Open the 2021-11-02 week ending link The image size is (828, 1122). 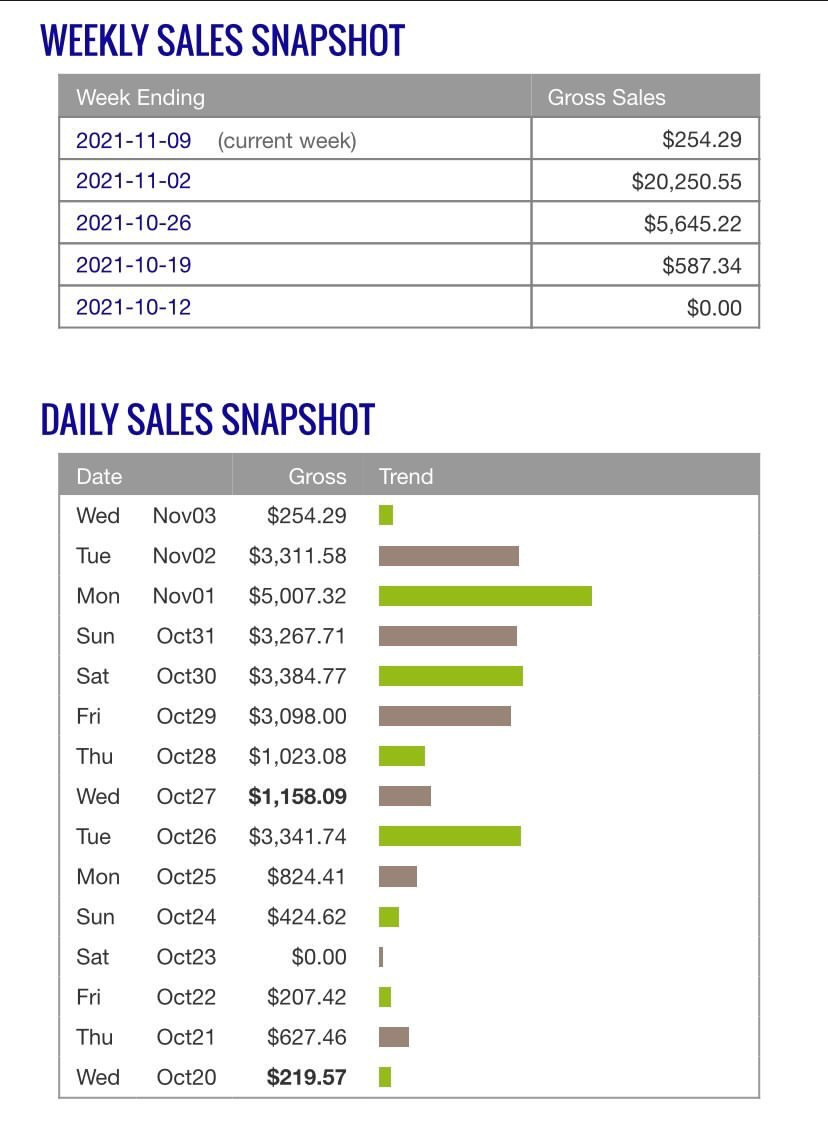coord(133,180)
